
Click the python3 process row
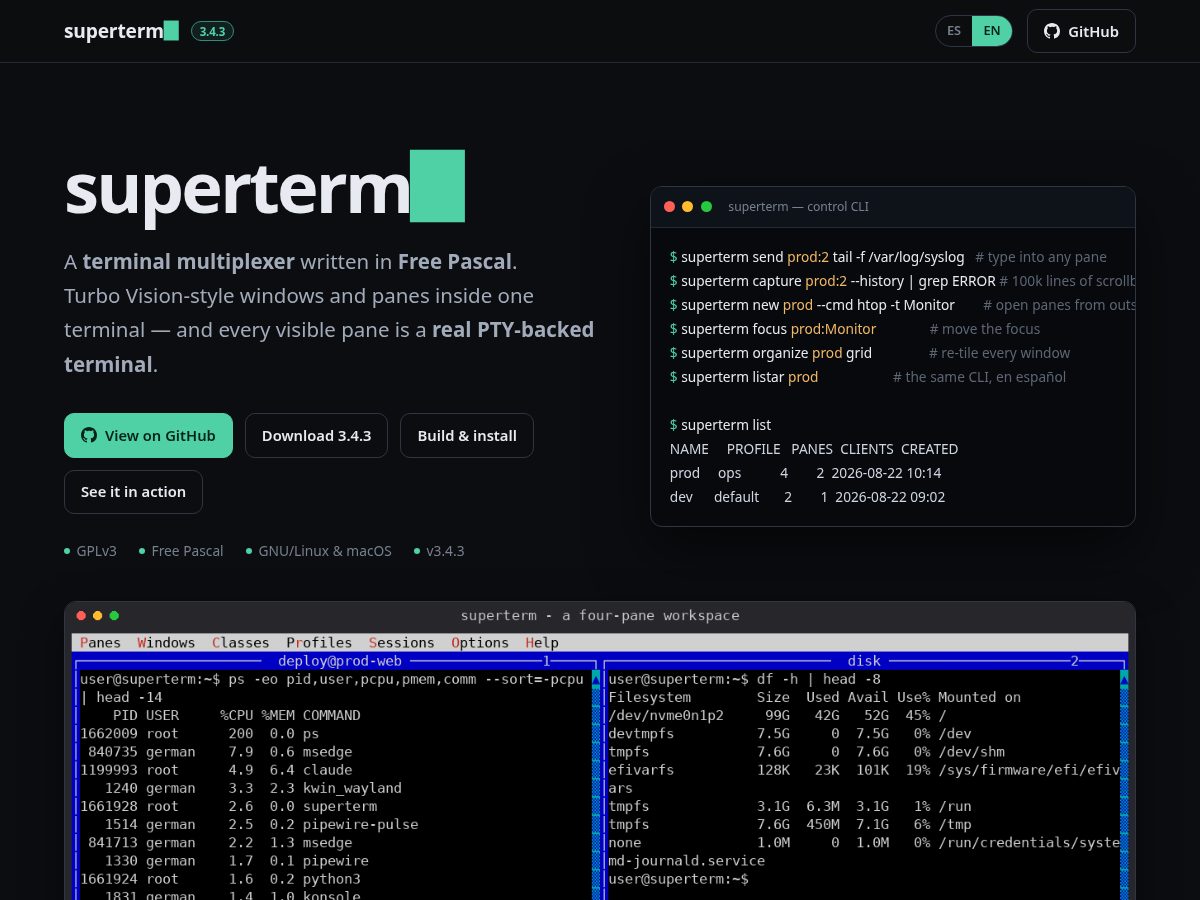coord(220,879)
